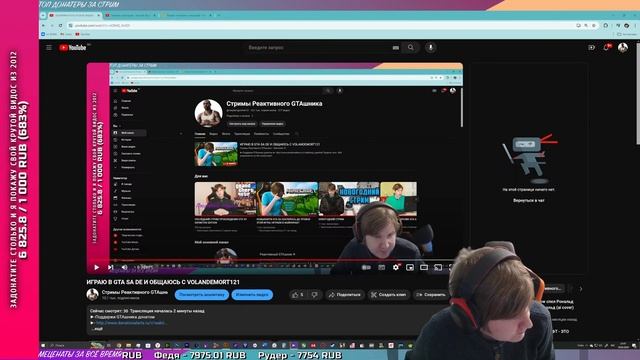Open the account avatar menu

pos(622,47)
